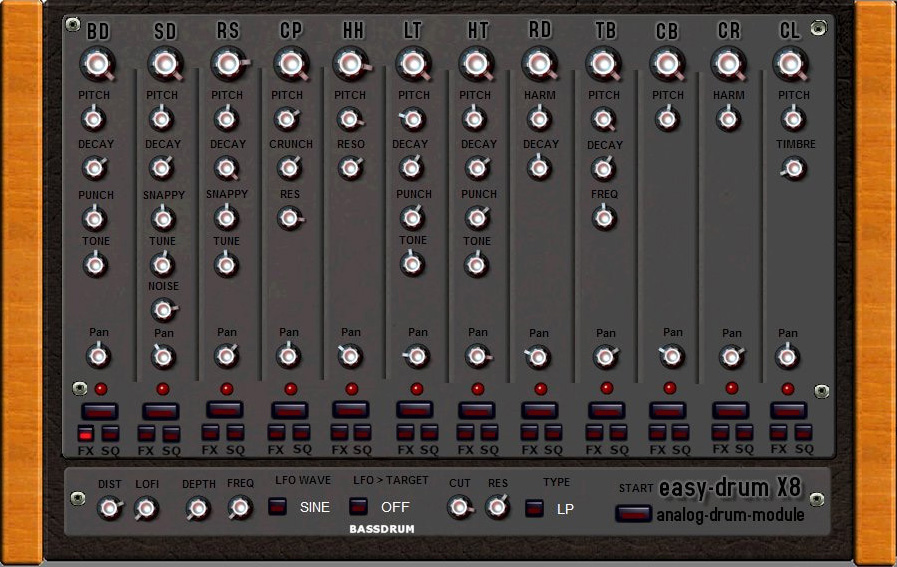This screenshot has height=567, width=897.
Task: Toggle the BD FX button
Action: click(x=86, y=434)
